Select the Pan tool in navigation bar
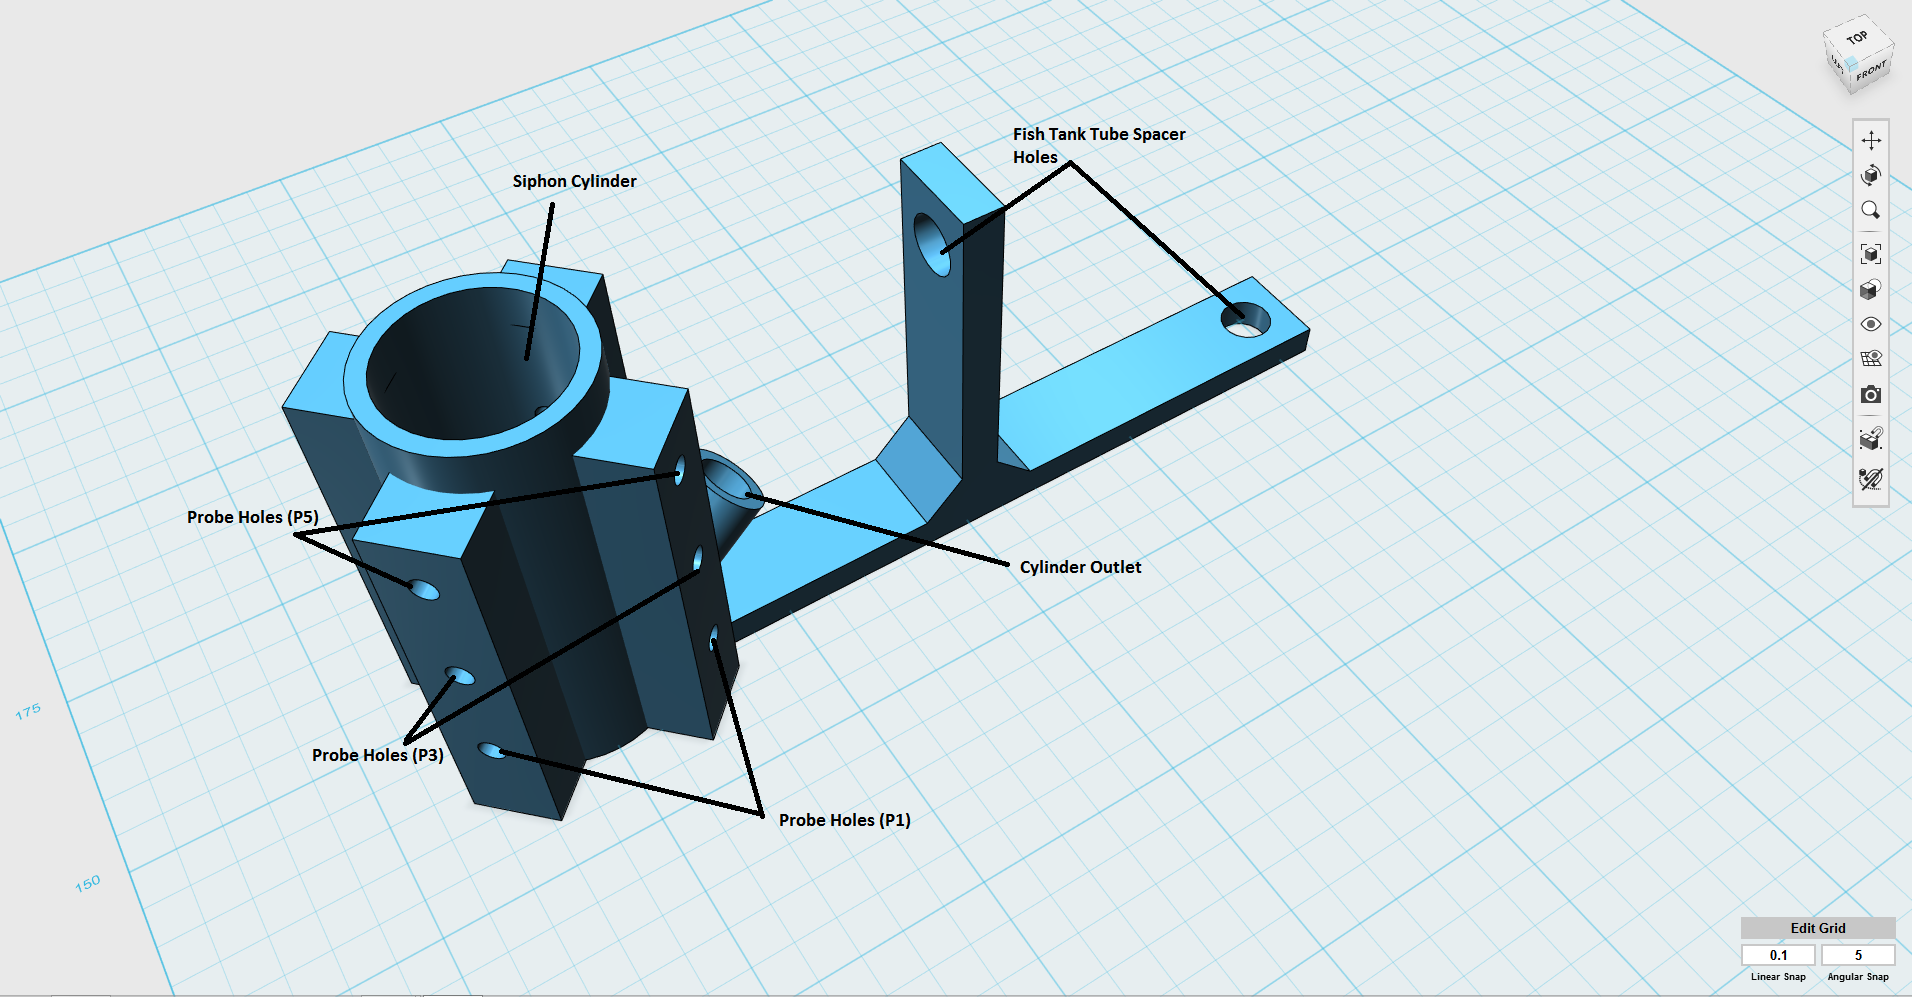1912x997 pixels. tap(1871, 141)
